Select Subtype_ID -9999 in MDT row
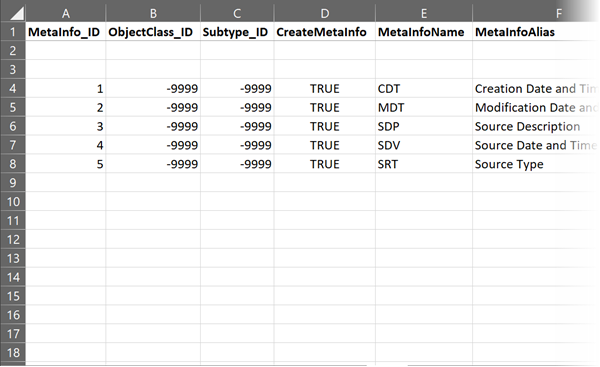 click(x=237, y=107)
